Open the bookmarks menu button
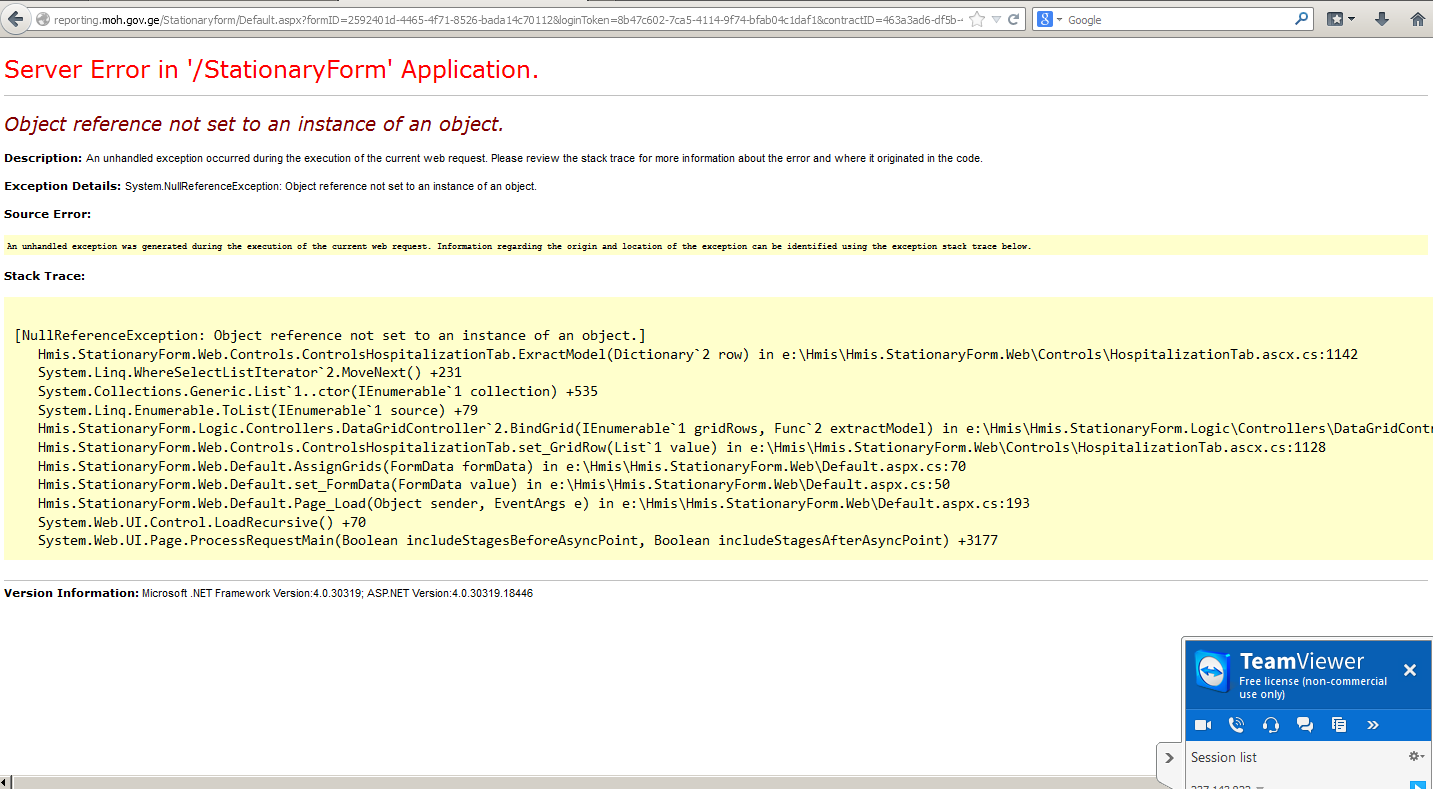The image size is (1433, 789). (1341, 19)
